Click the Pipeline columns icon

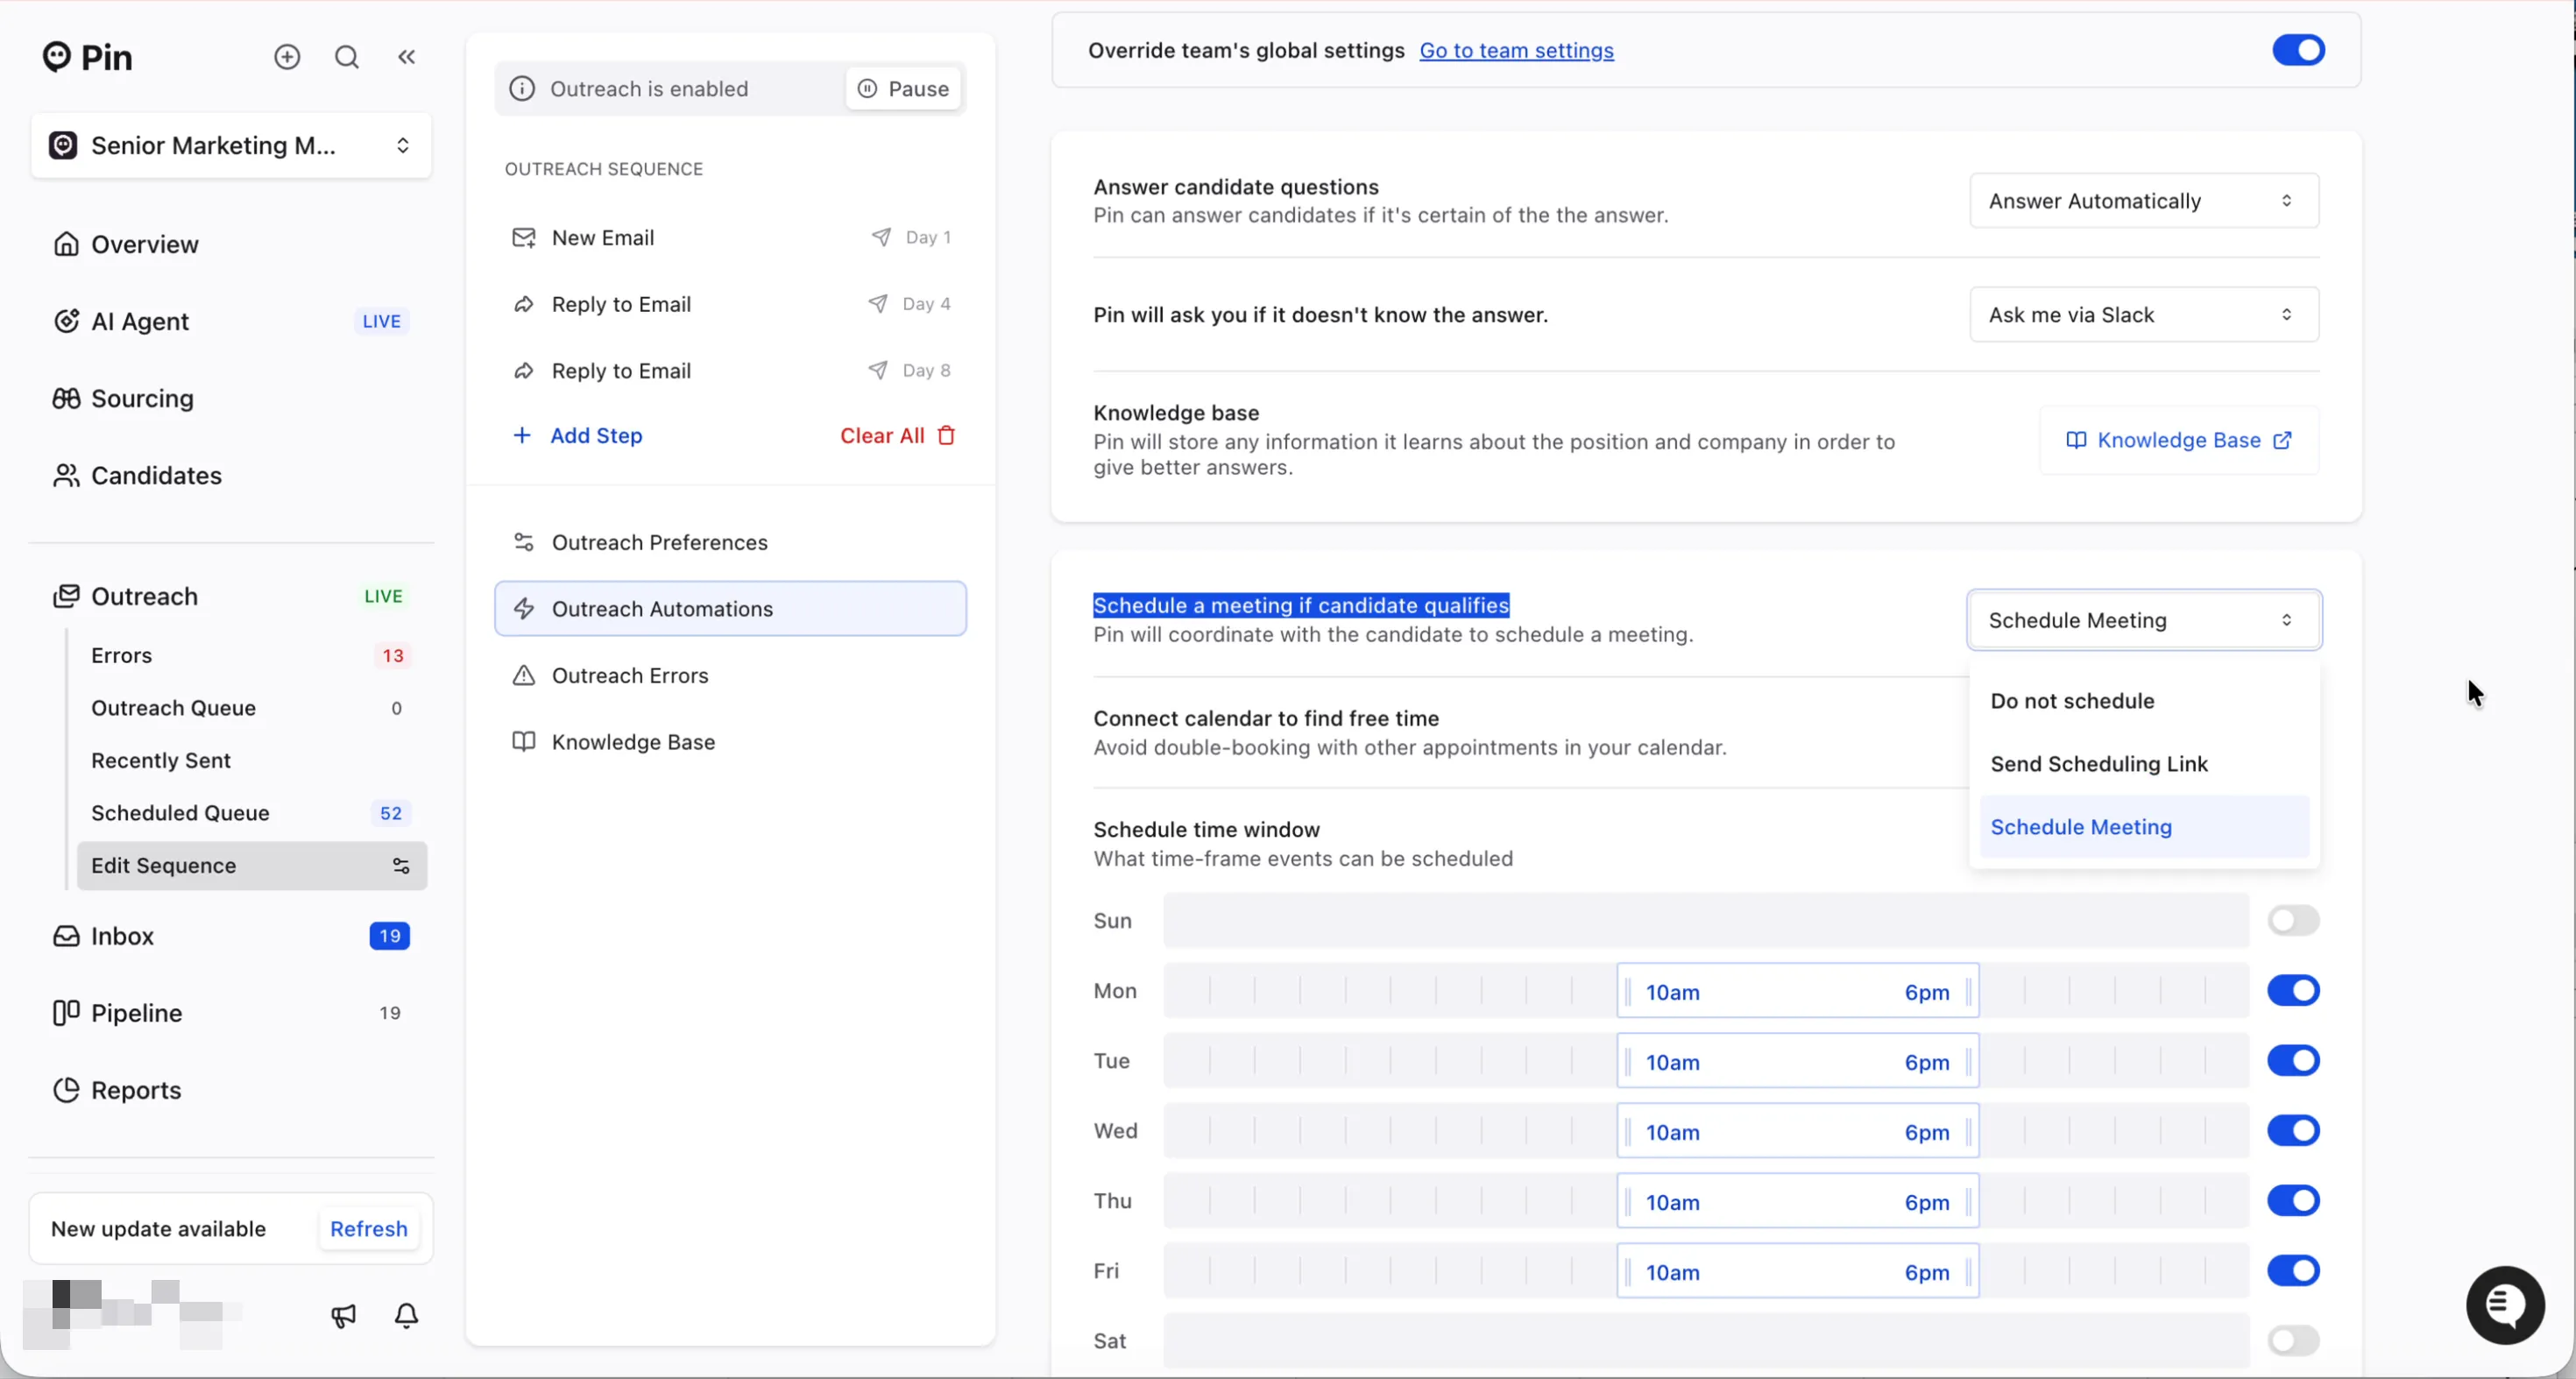coord(66,1013)
